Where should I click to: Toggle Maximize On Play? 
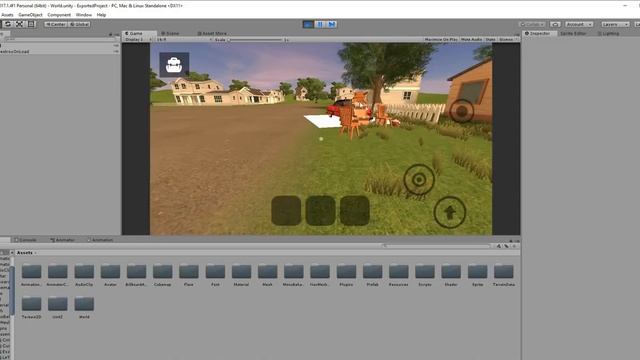(x=441, y=40)
